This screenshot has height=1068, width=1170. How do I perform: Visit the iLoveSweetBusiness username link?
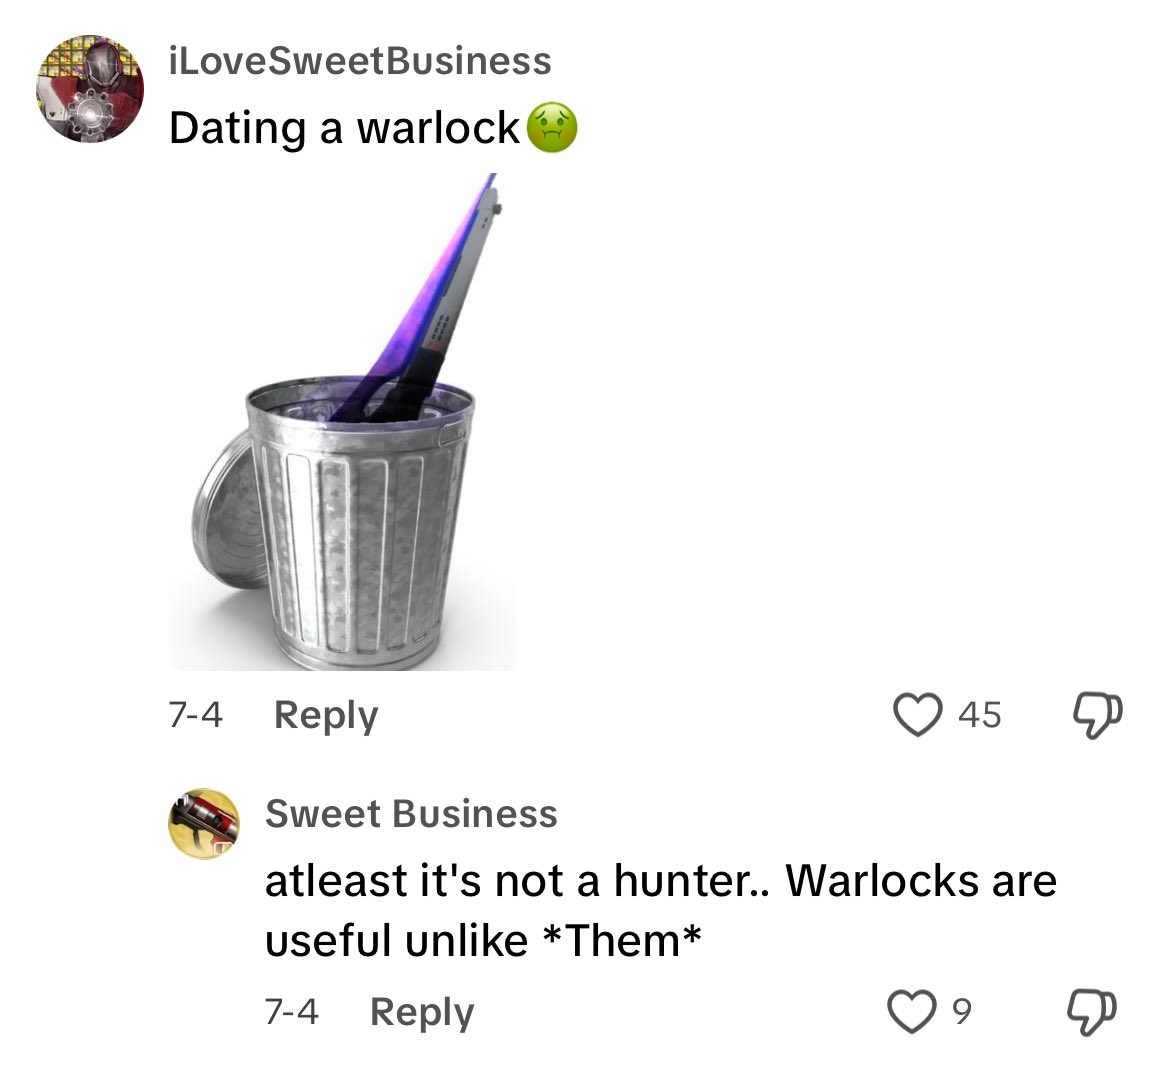click(360, 61)
